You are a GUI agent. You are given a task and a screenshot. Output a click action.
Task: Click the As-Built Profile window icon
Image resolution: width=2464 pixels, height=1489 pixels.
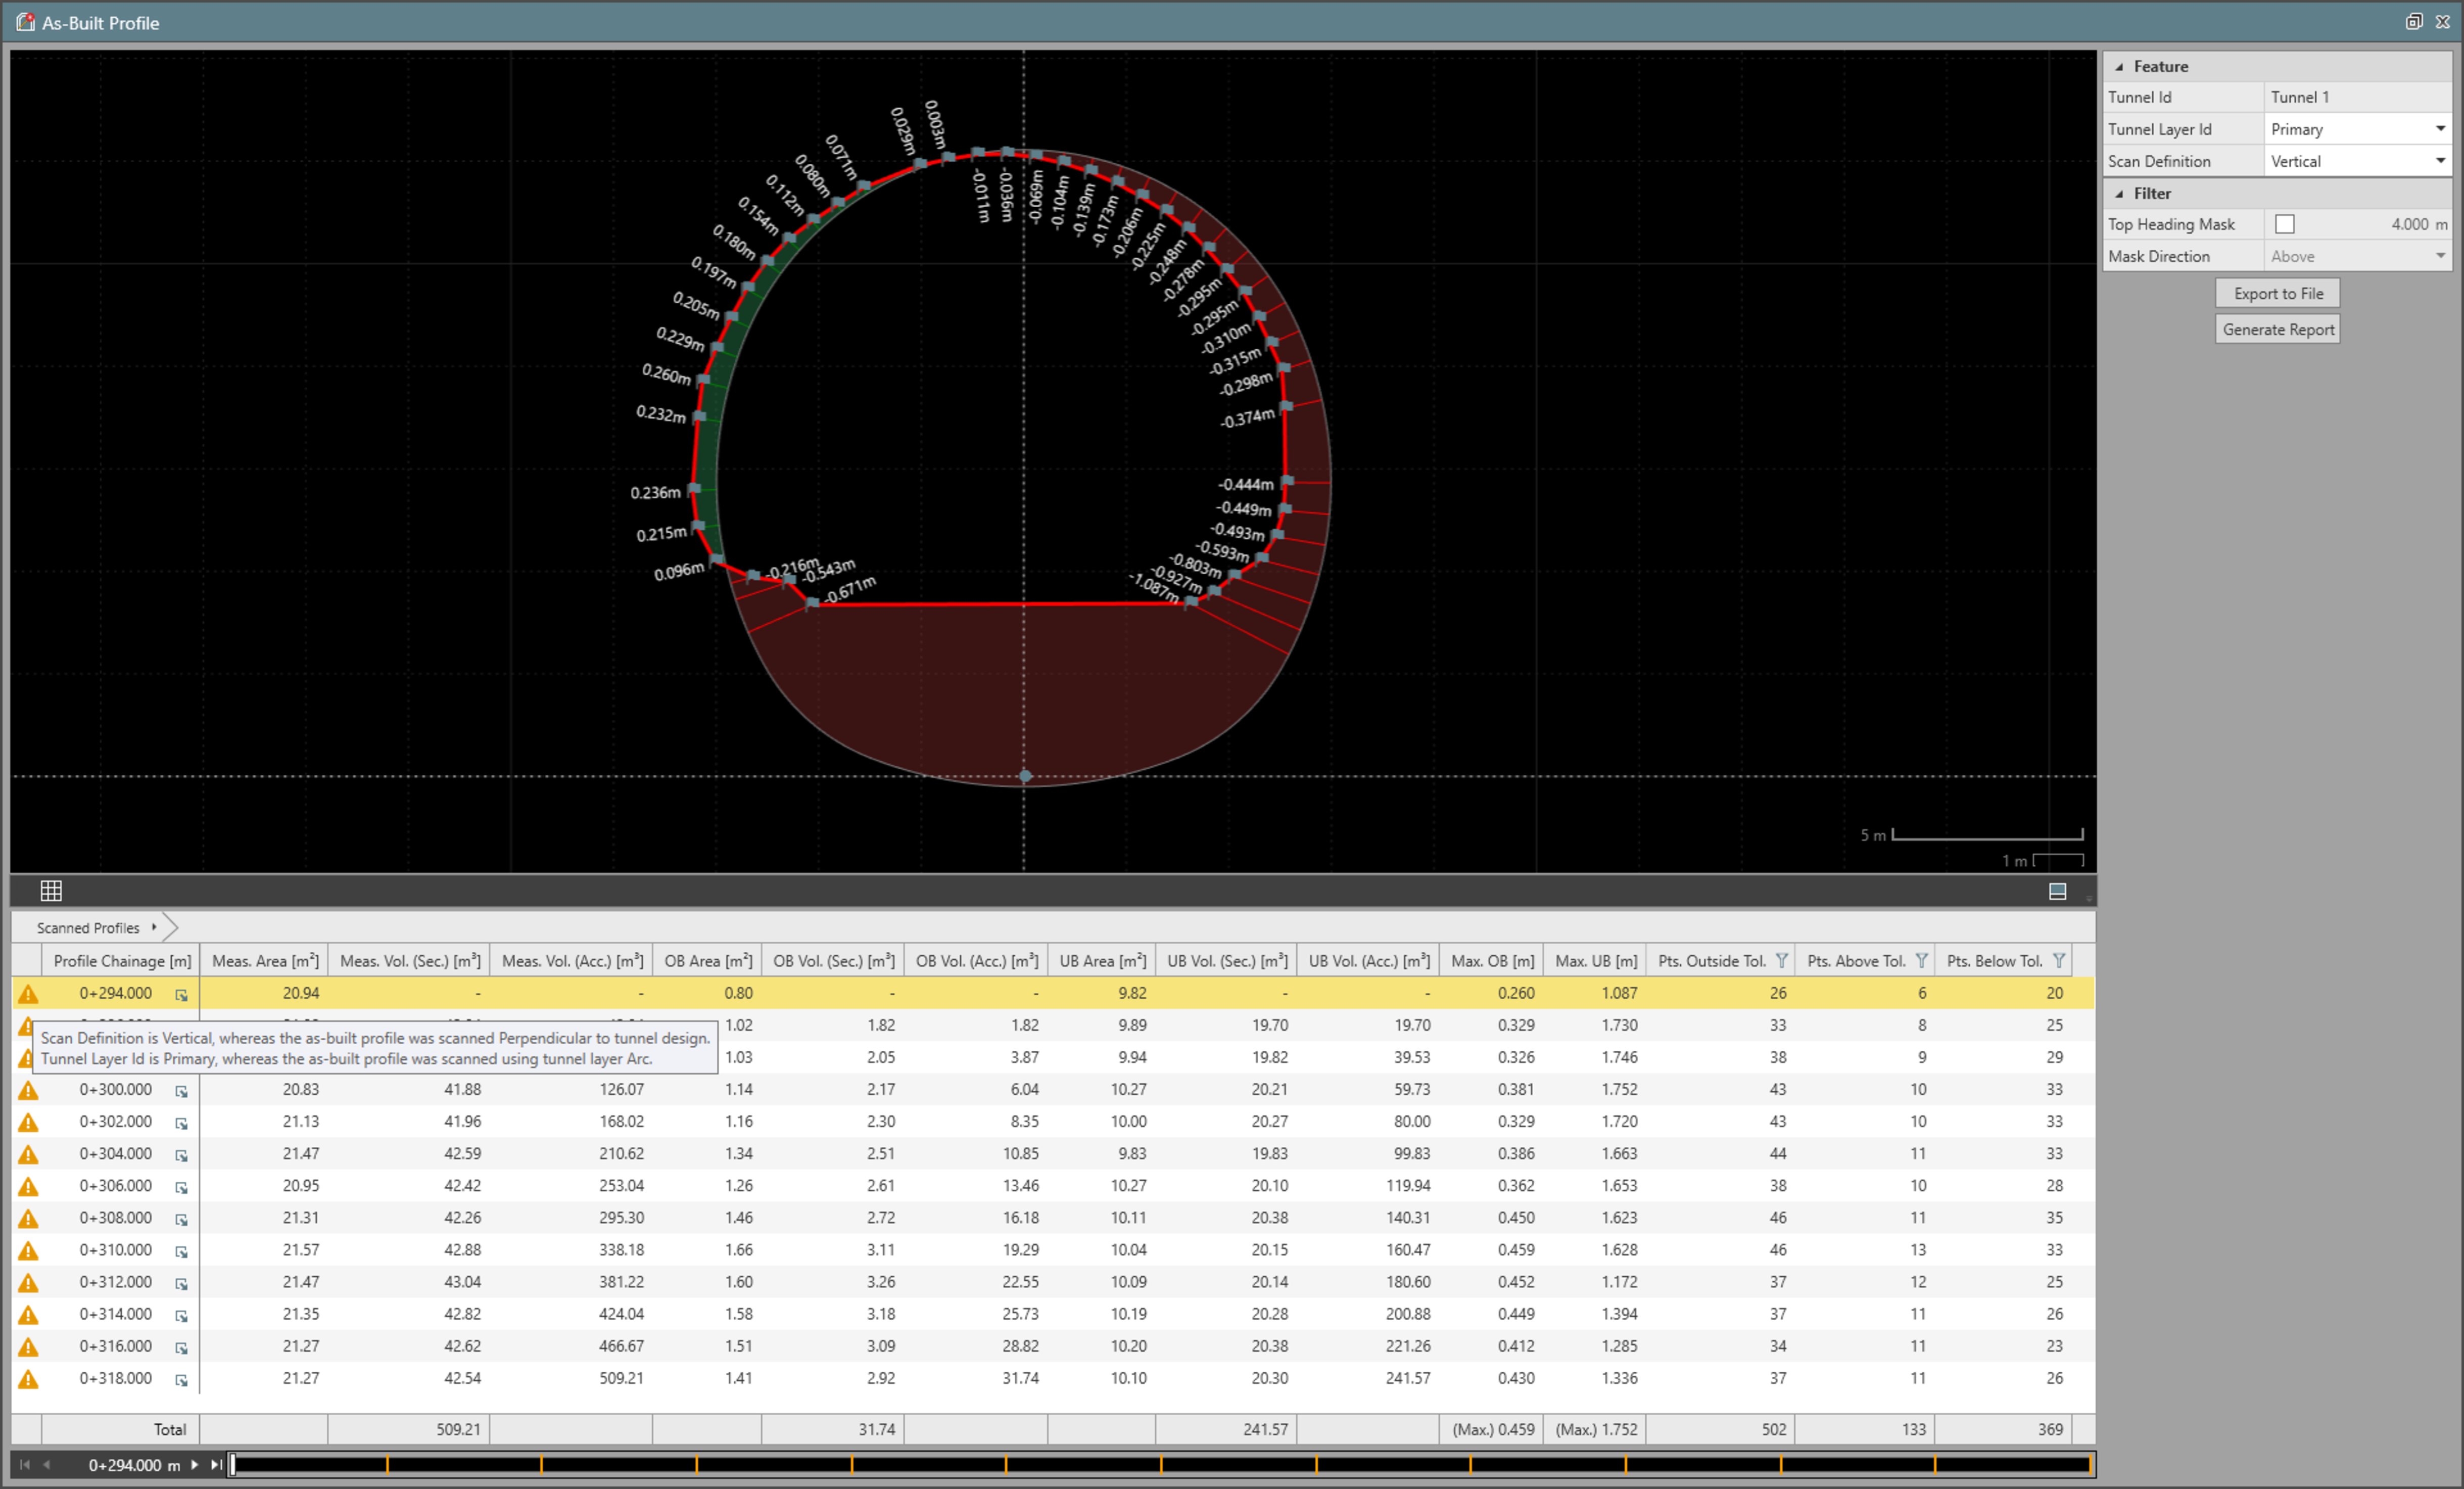(25, 21)
